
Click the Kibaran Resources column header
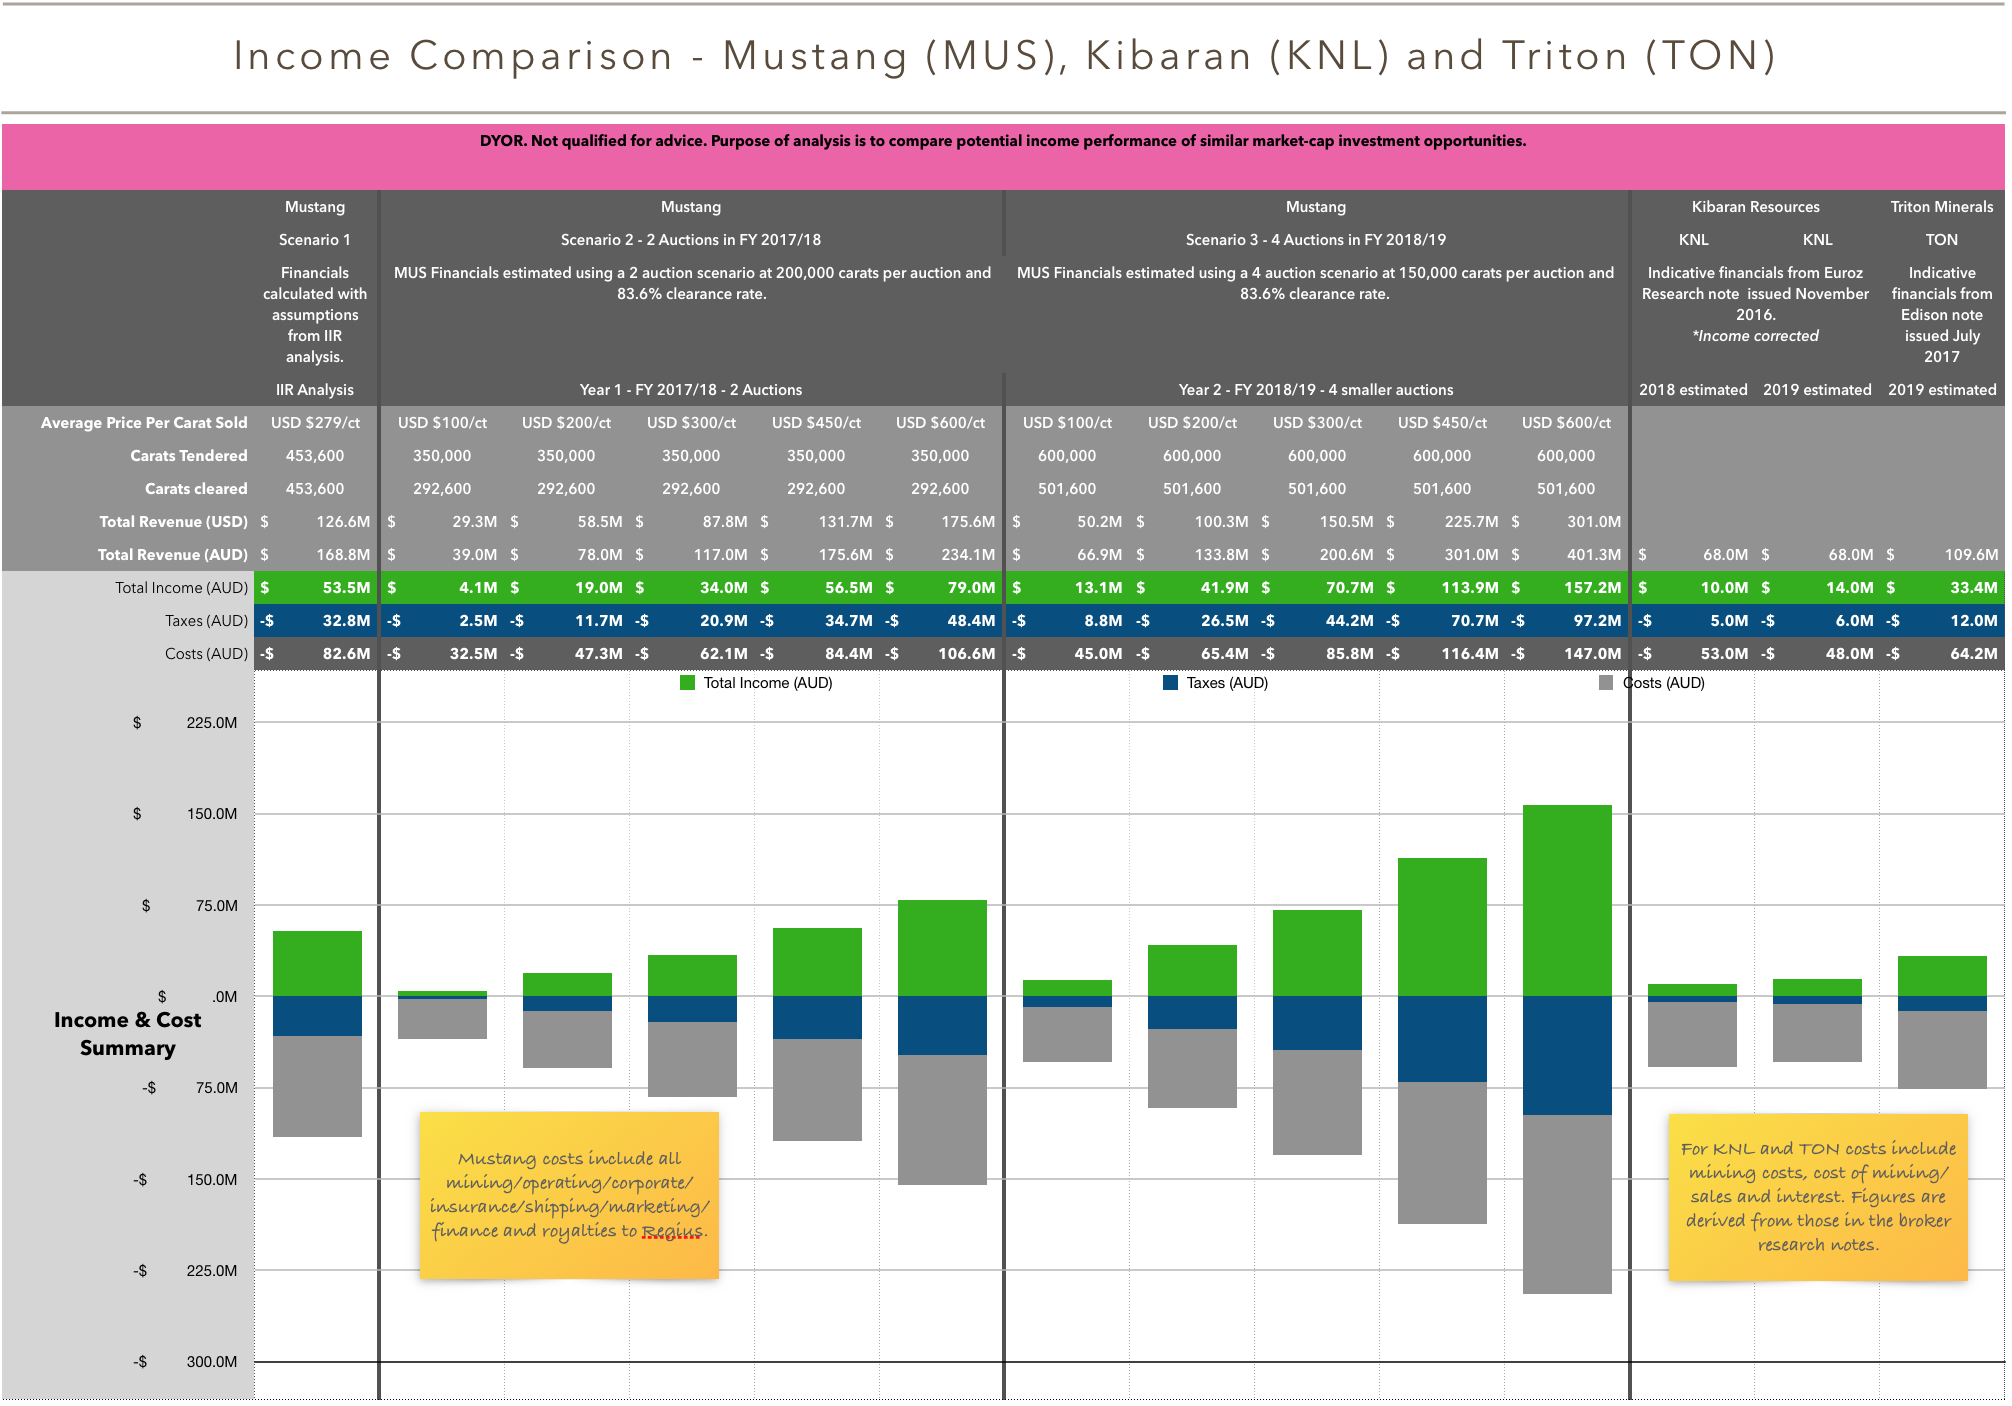click(1756, 207)
